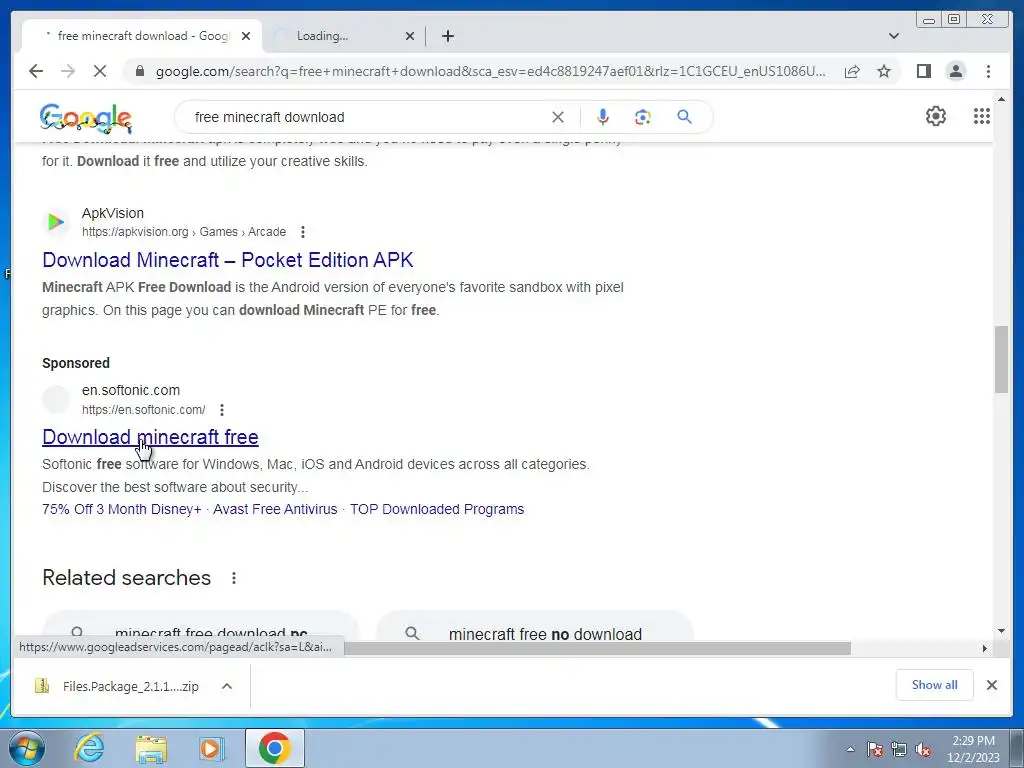Open the Avast Free Antivirus link
The width and height of the screenshot is (1024, 768).
click(x=275, y=509)
